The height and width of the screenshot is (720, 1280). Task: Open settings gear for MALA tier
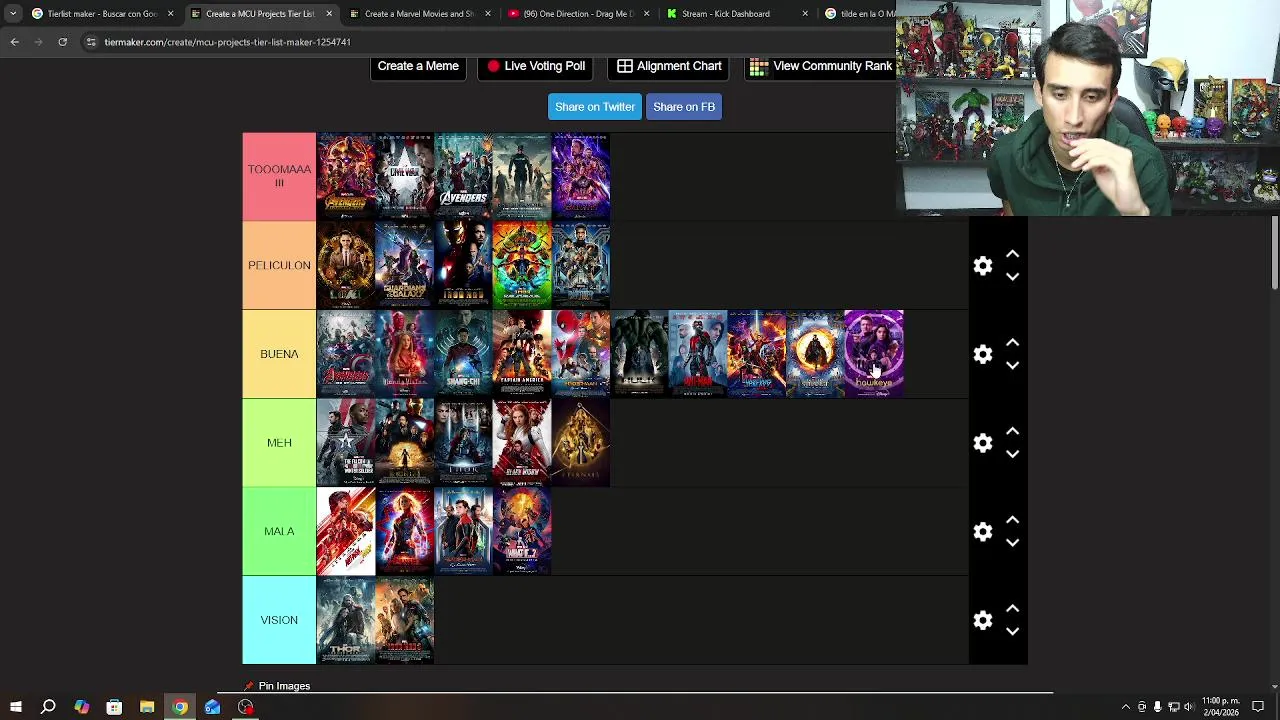coord(983,531)
